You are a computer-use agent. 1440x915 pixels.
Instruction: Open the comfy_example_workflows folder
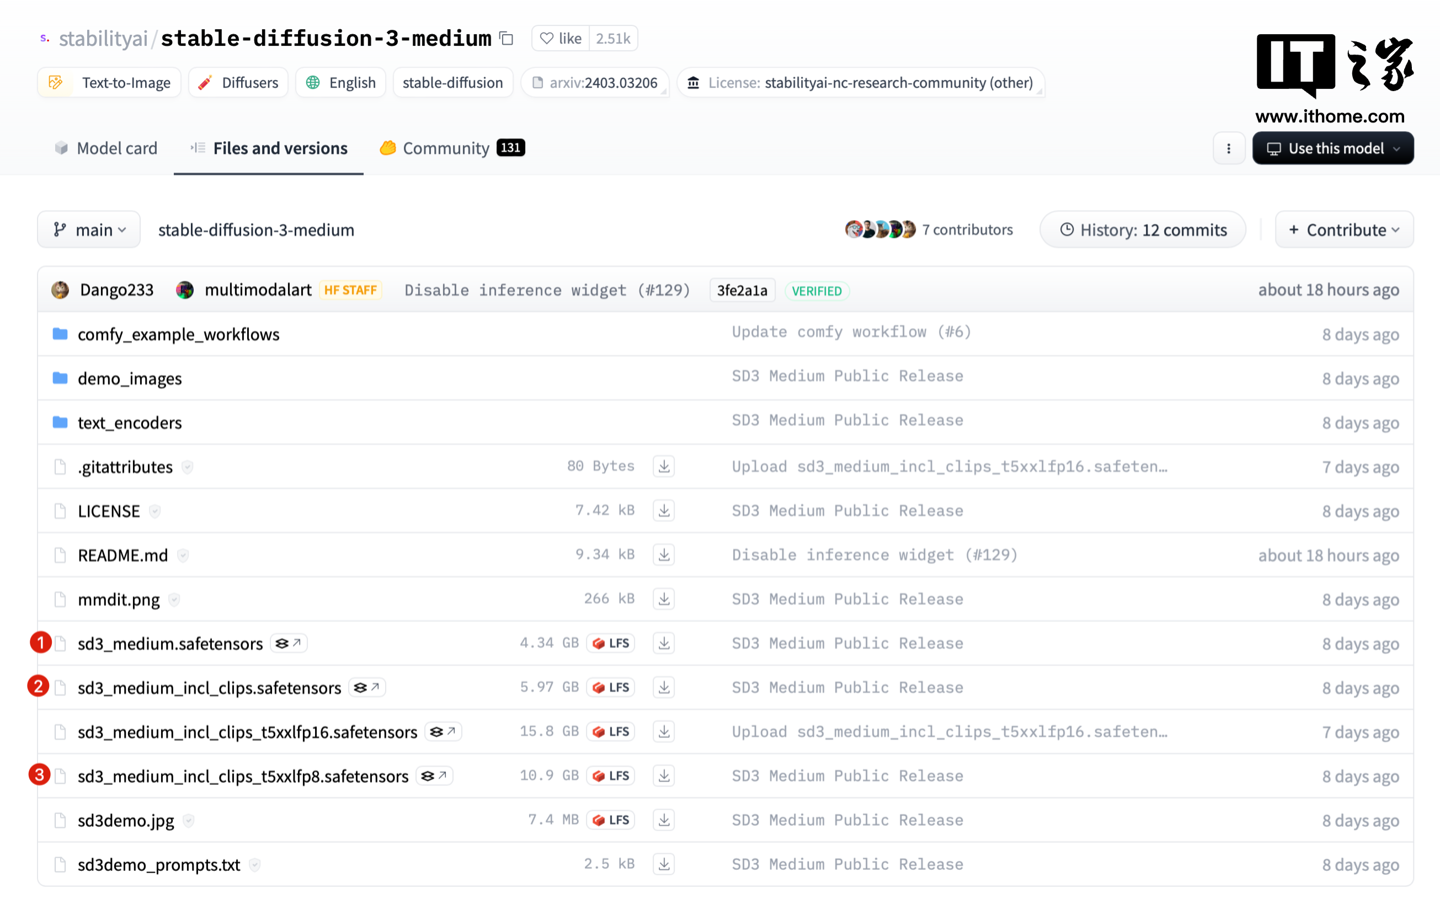(178, 334)
